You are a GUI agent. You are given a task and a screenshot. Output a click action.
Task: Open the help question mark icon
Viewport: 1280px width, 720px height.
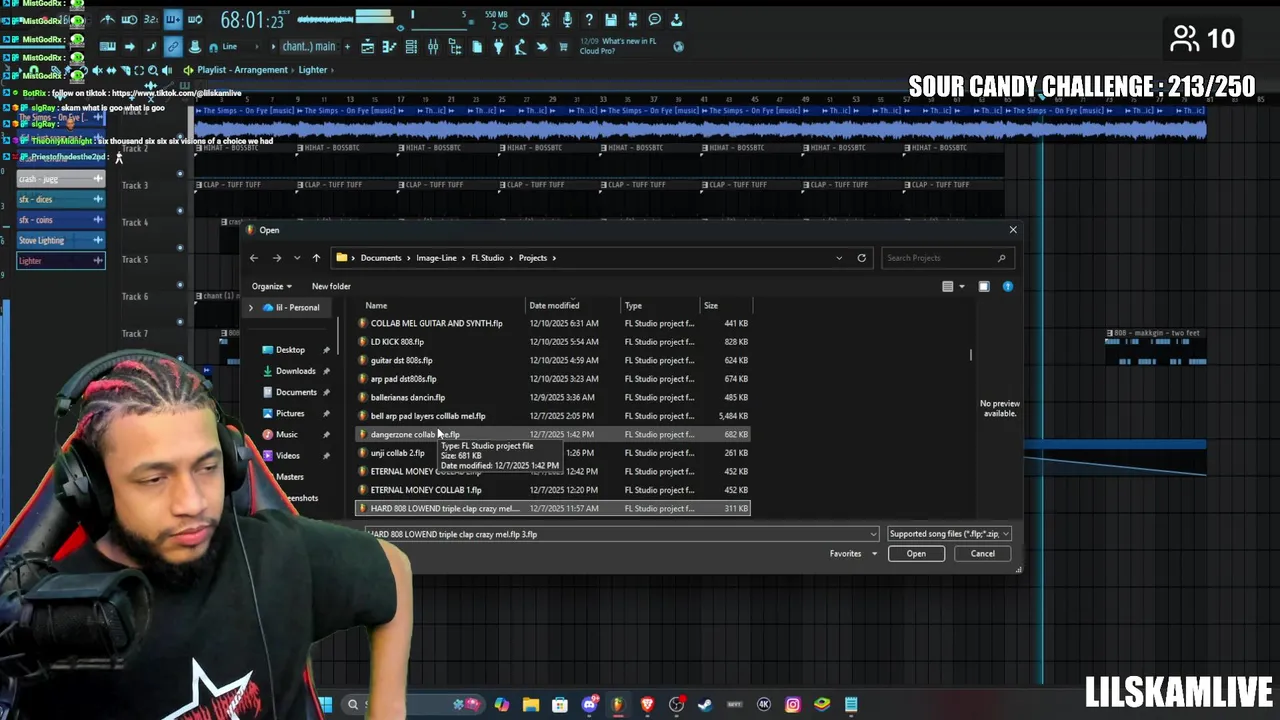[589, 20]
